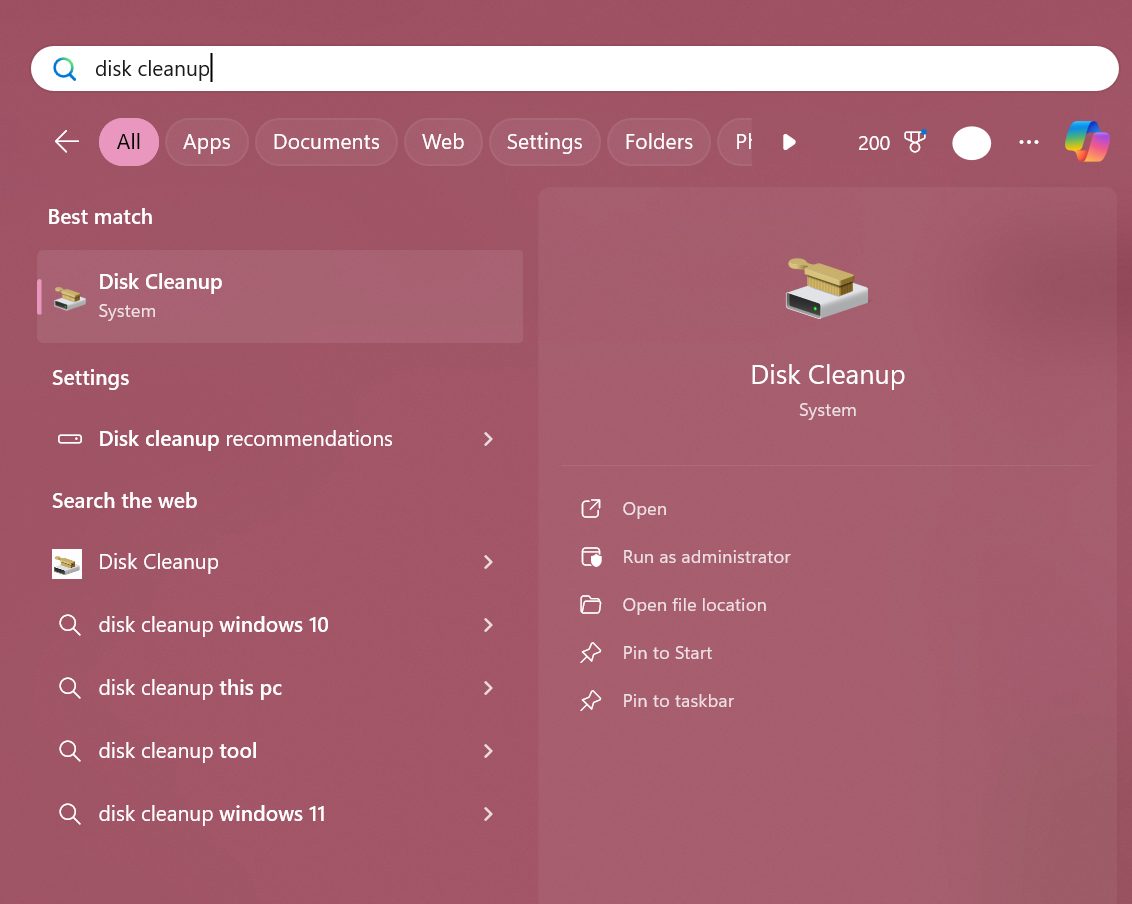Click the Pin to Start pin icon

[x=591, y=653]
